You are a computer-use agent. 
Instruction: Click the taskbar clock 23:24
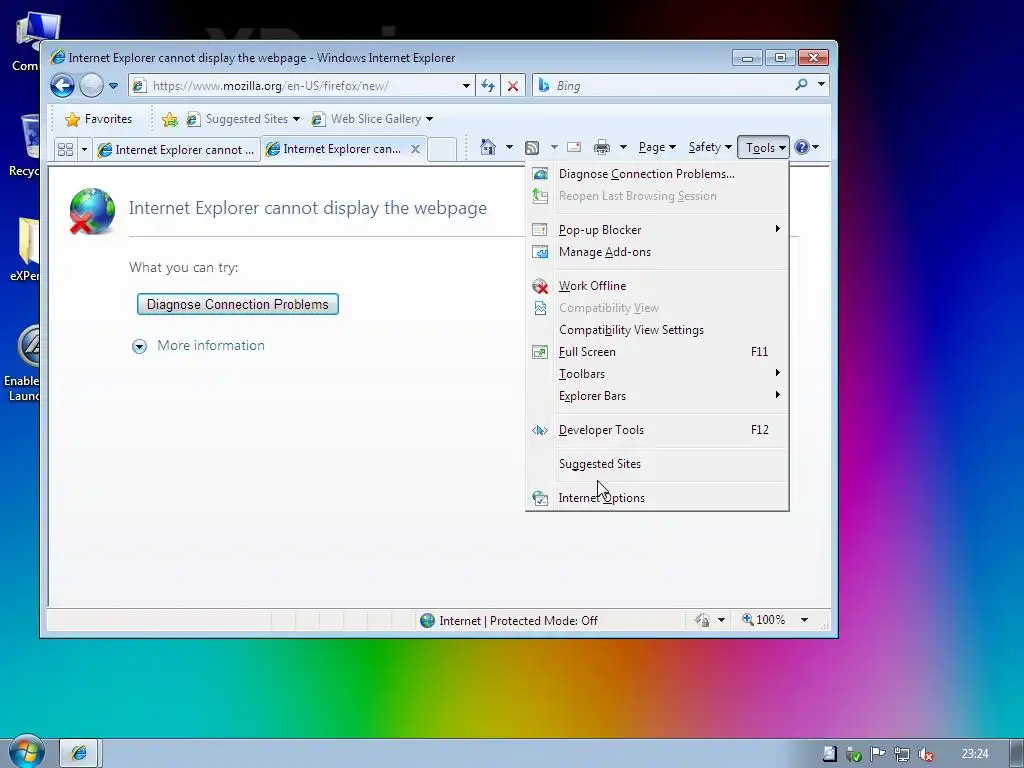tap(975, 754)
